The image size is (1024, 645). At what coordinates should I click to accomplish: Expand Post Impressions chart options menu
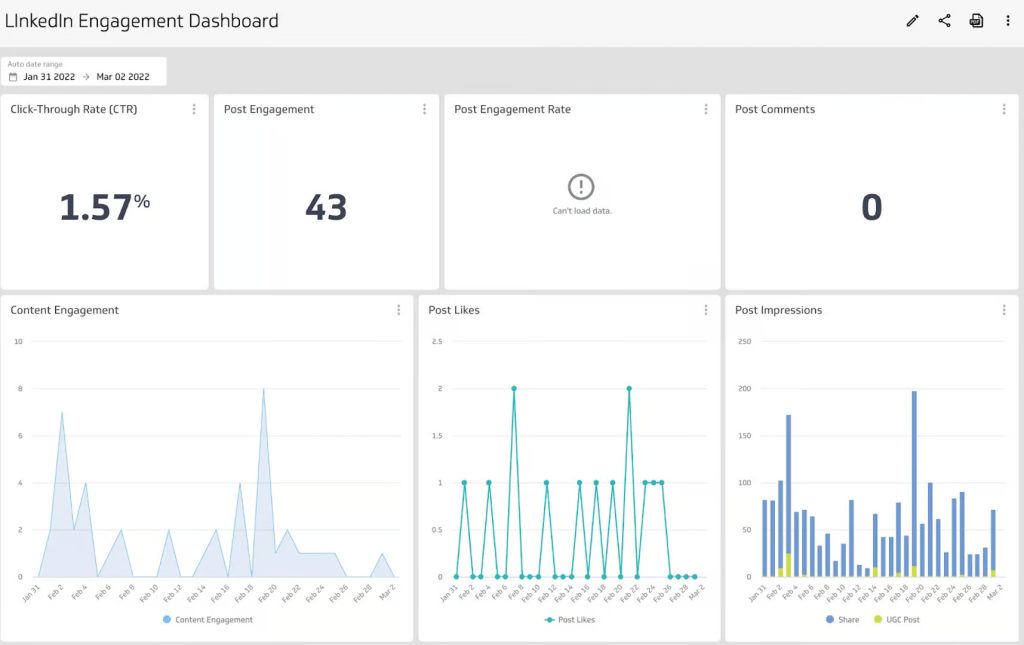point(1004,310)
